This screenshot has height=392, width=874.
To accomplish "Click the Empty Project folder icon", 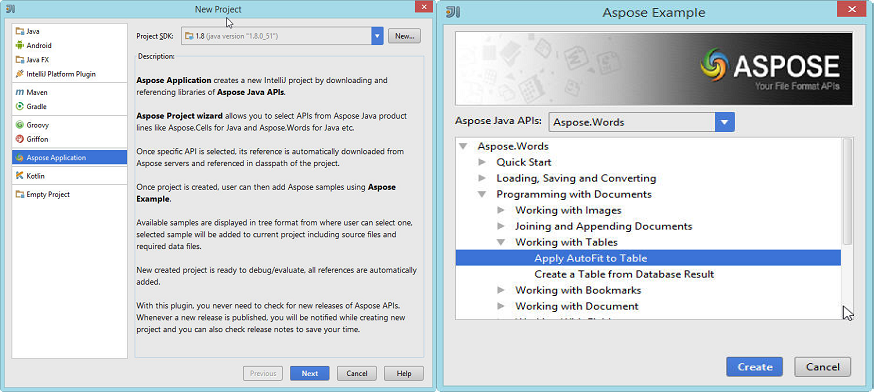I will pyautogui.click(x=20, y=195).
